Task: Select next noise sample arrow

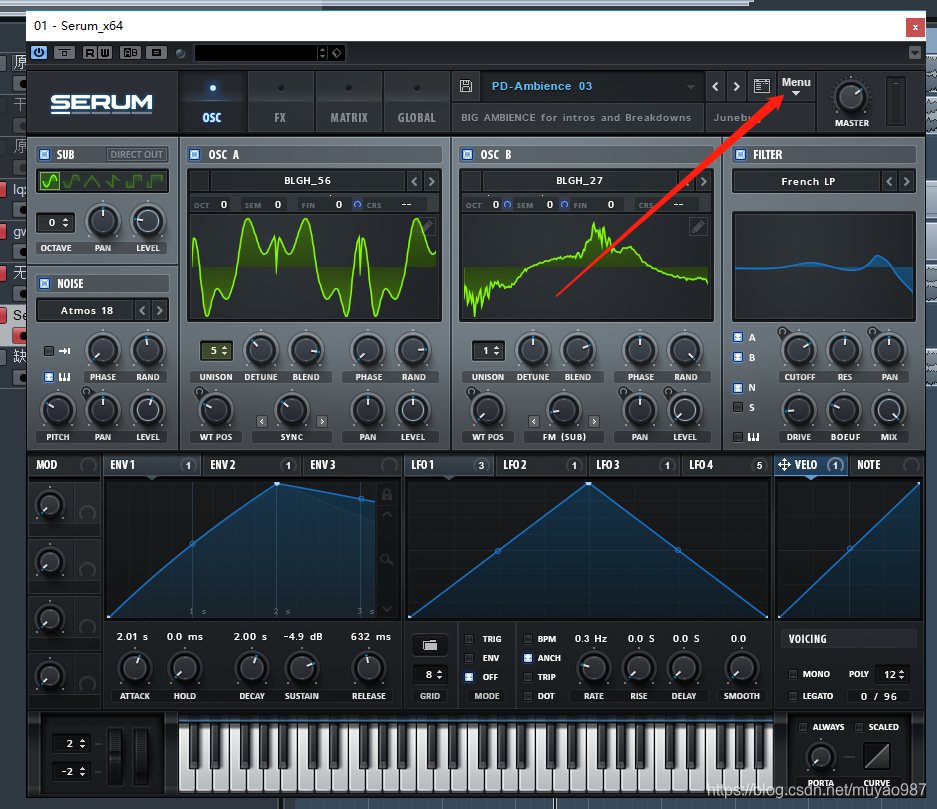Action: (159, 310)
